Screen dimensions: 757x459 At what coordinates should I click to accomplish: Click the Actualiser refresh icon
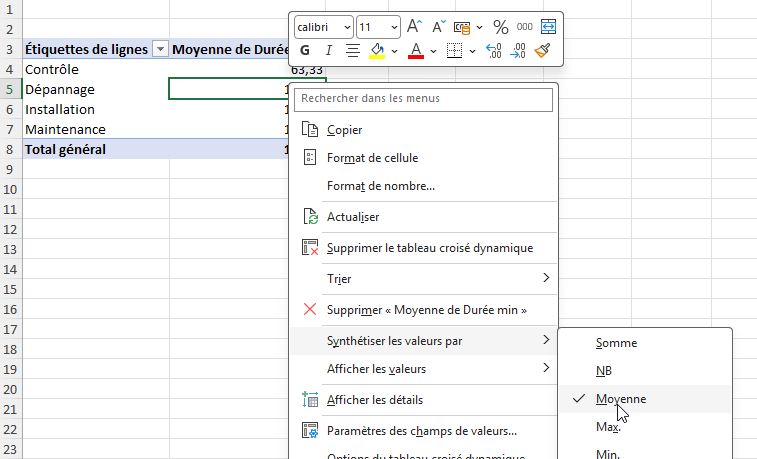click(310, 216)
